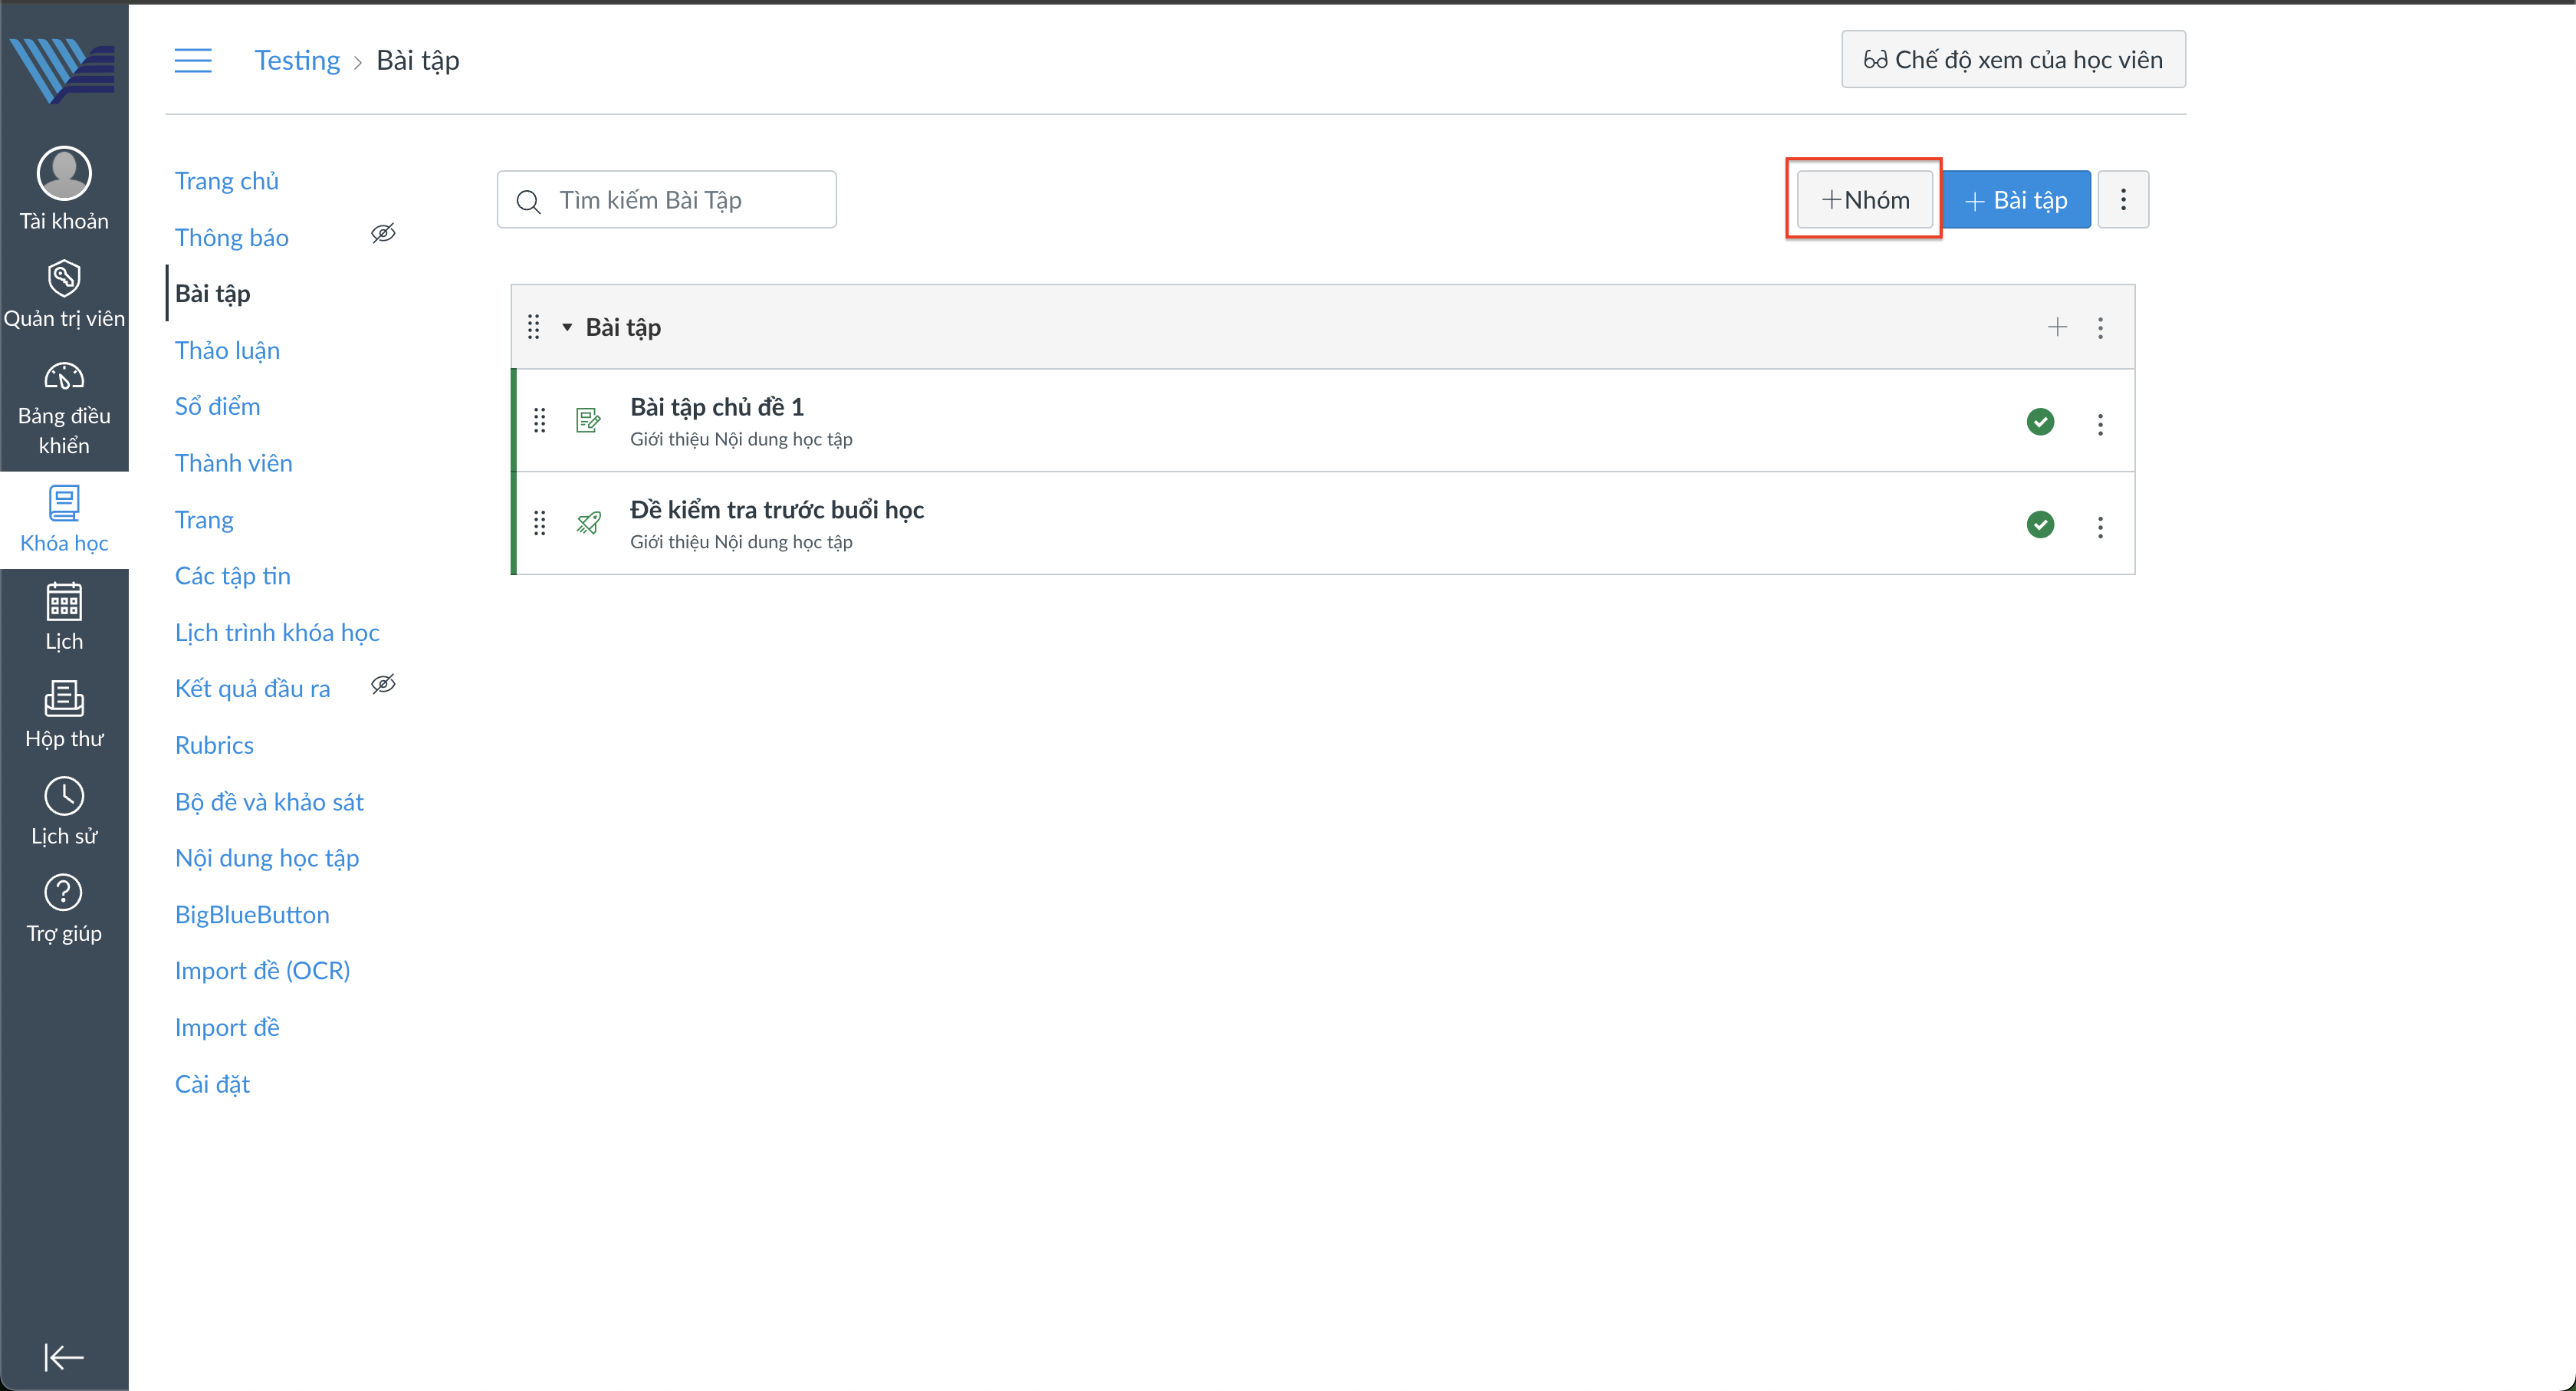Click hidden eye icon beside Thông báo
This screenshot has width=2576, height=1391.
click(x=383, y=234)
